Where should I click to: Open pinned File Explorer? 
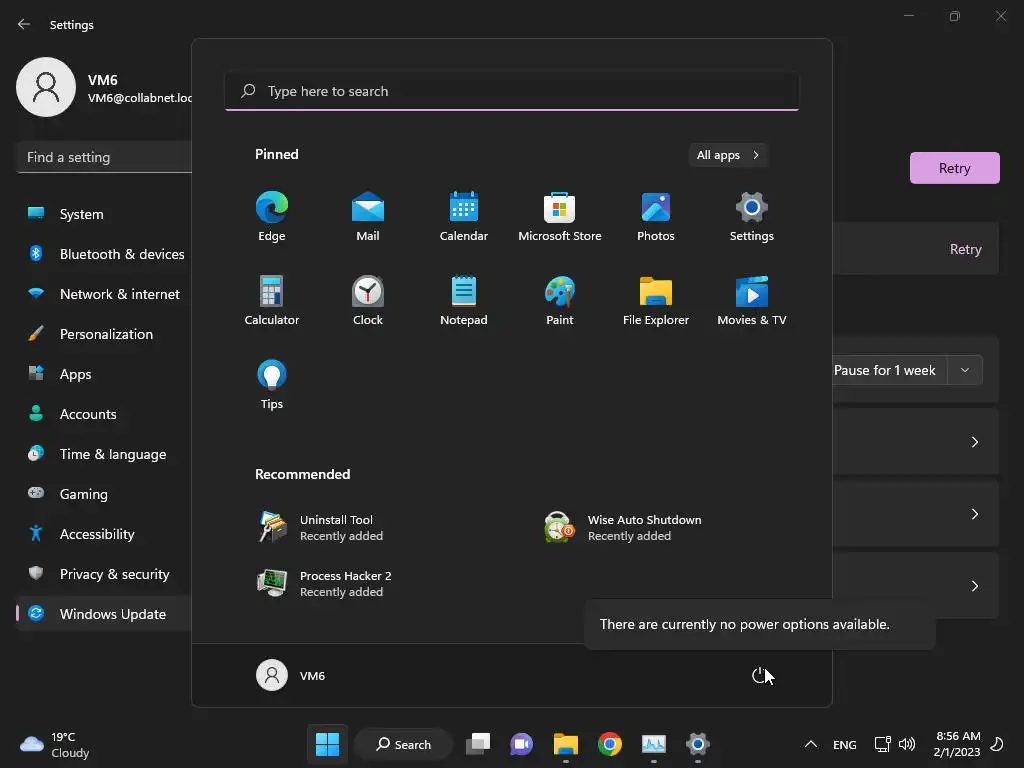[x=656, y=300]
